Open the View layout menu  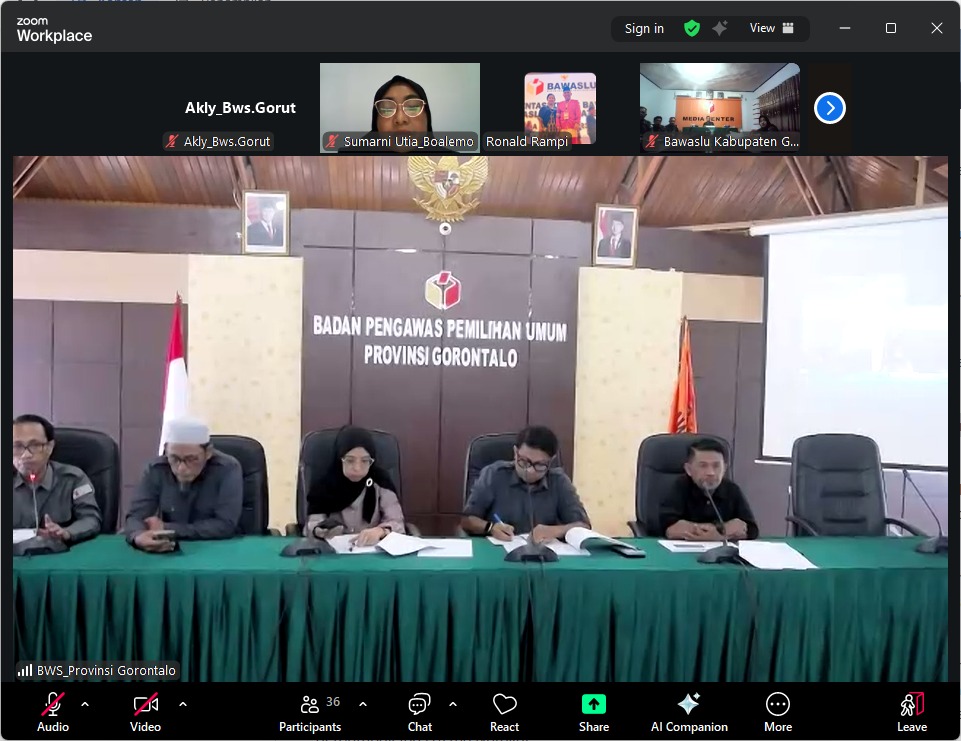768,28
